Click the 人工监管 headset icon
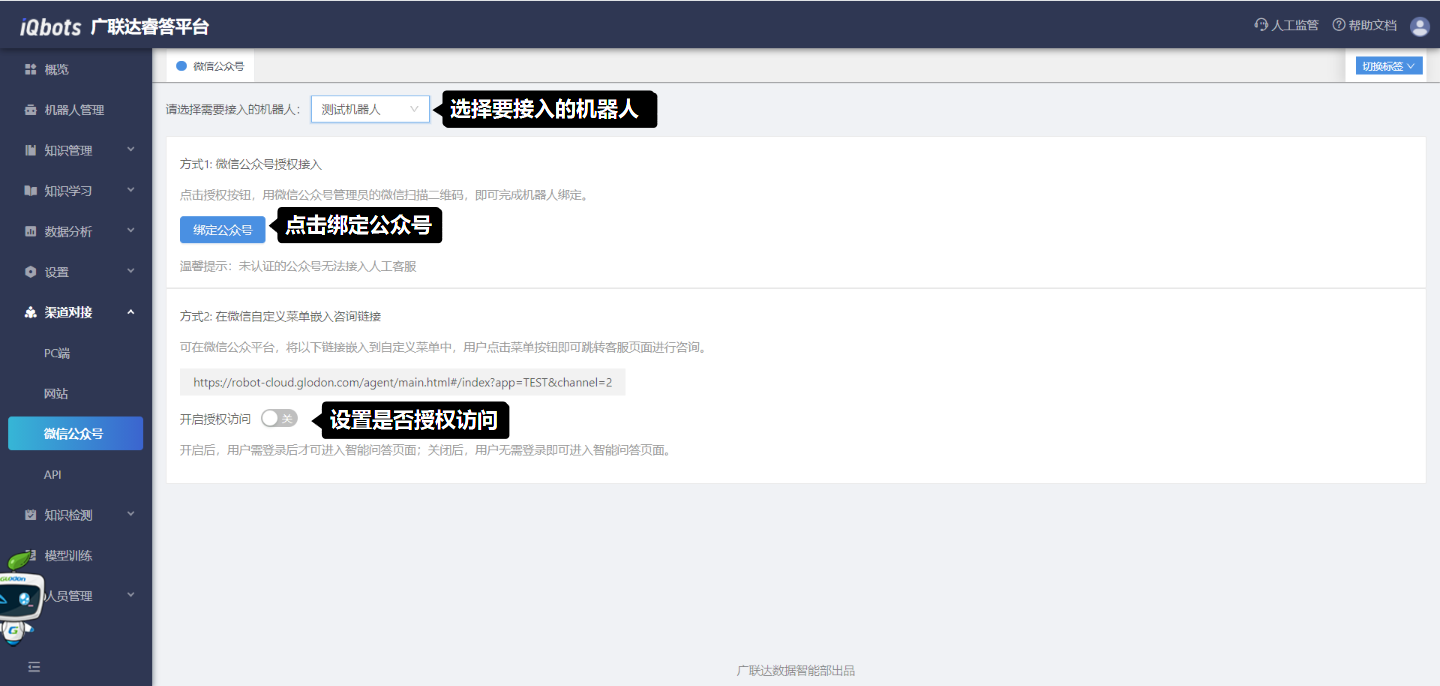Screen dimensions: 1440x686 tap(1261, 25)
